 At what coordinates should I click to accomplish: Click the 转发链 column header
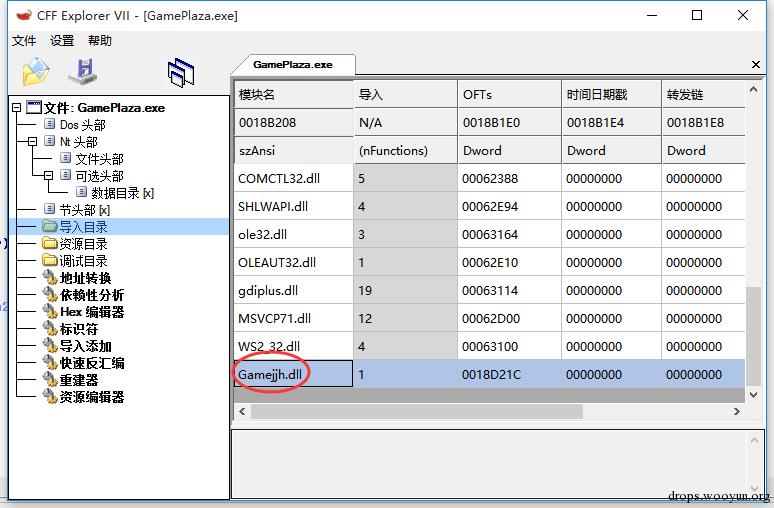703,94
